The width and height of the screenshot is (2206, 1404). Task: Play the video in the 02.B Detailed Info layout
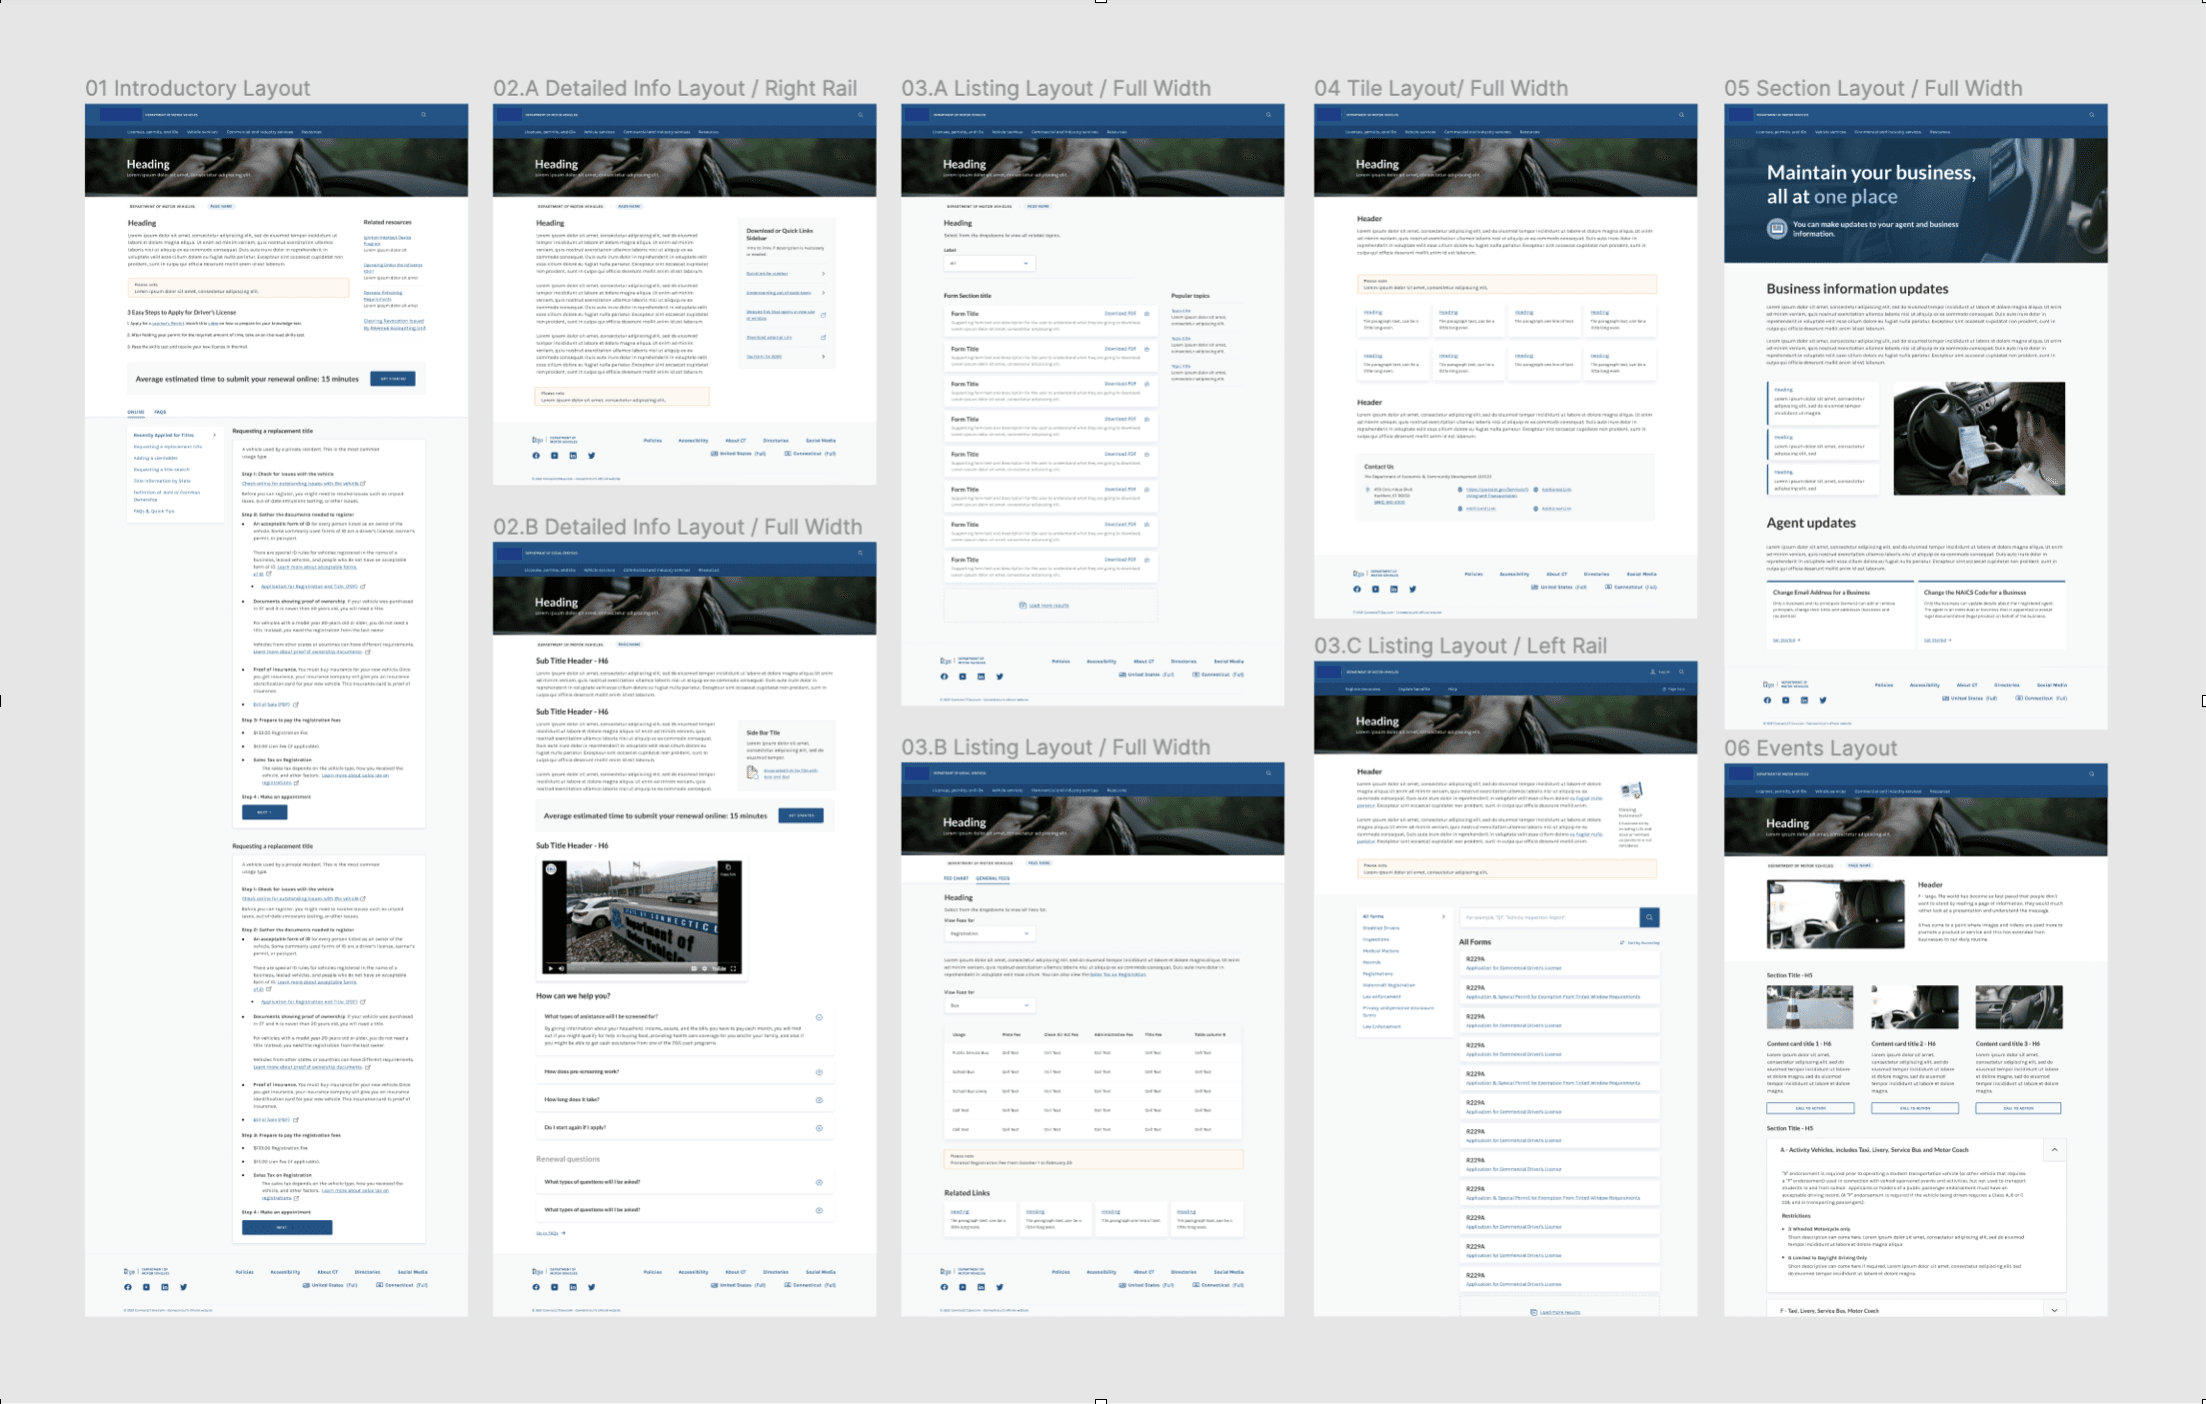(x=549, y=968)
